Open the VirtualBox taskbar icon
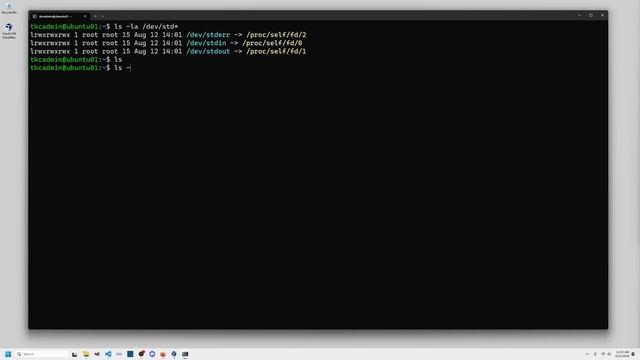Screen dimensions: 640x360 tap(174, 354)
